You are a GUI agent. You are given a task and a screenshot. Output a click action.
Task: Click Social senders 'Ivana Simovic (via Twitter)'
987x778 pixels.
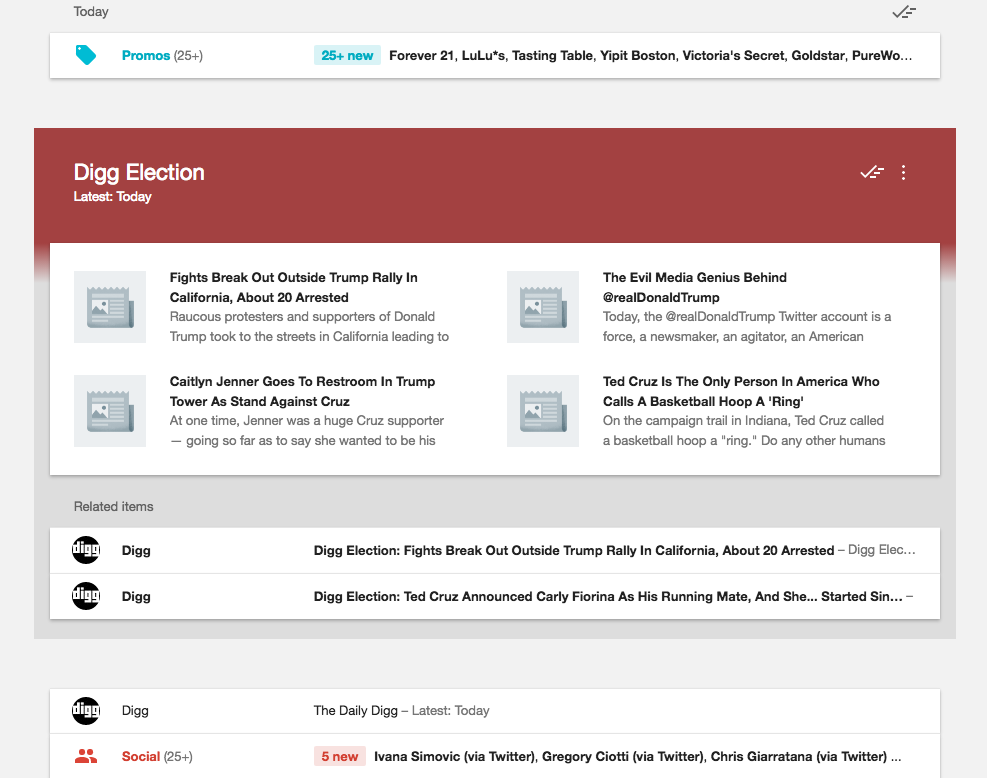click(x=454, y=756)
